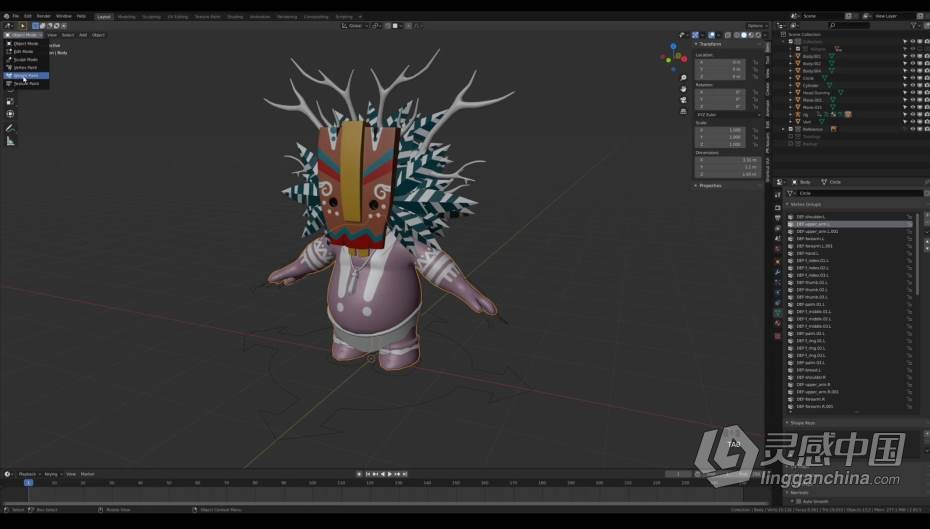The width and height of the screenshot is (930, 529).
Task: Toggle the camera view gizmo icon
Action: point(683,100)
